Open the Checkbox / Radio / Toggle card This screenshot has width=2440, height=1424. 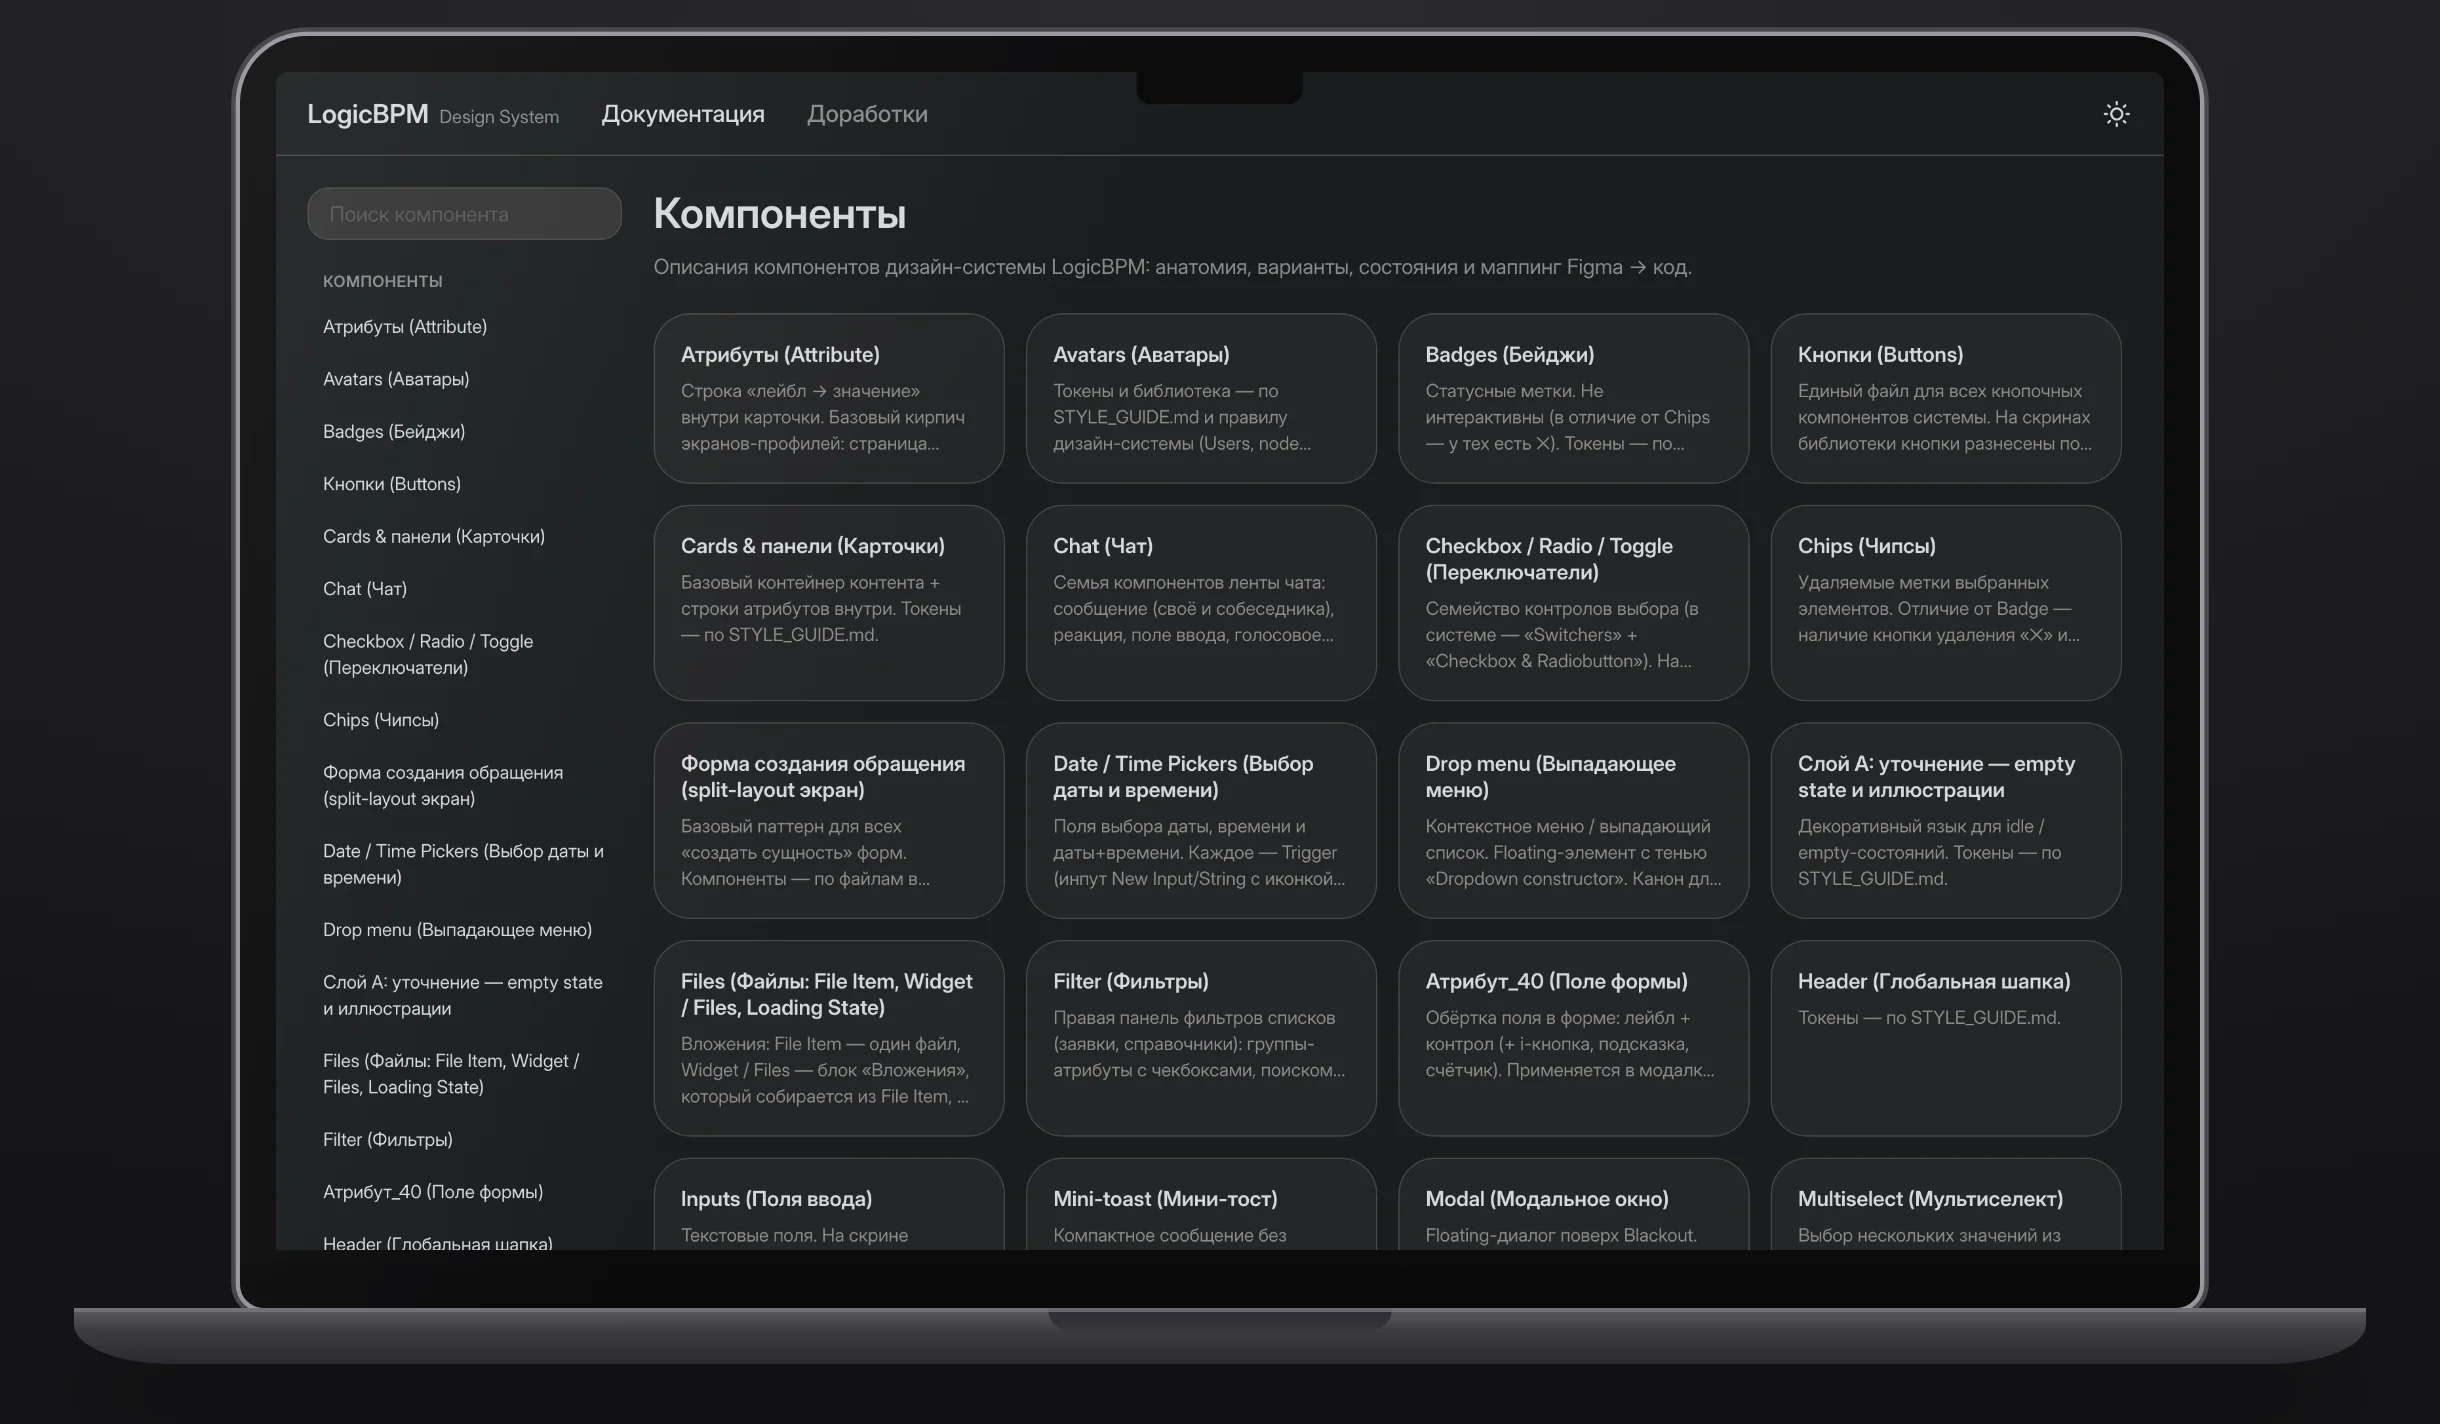pos(1573,603)
